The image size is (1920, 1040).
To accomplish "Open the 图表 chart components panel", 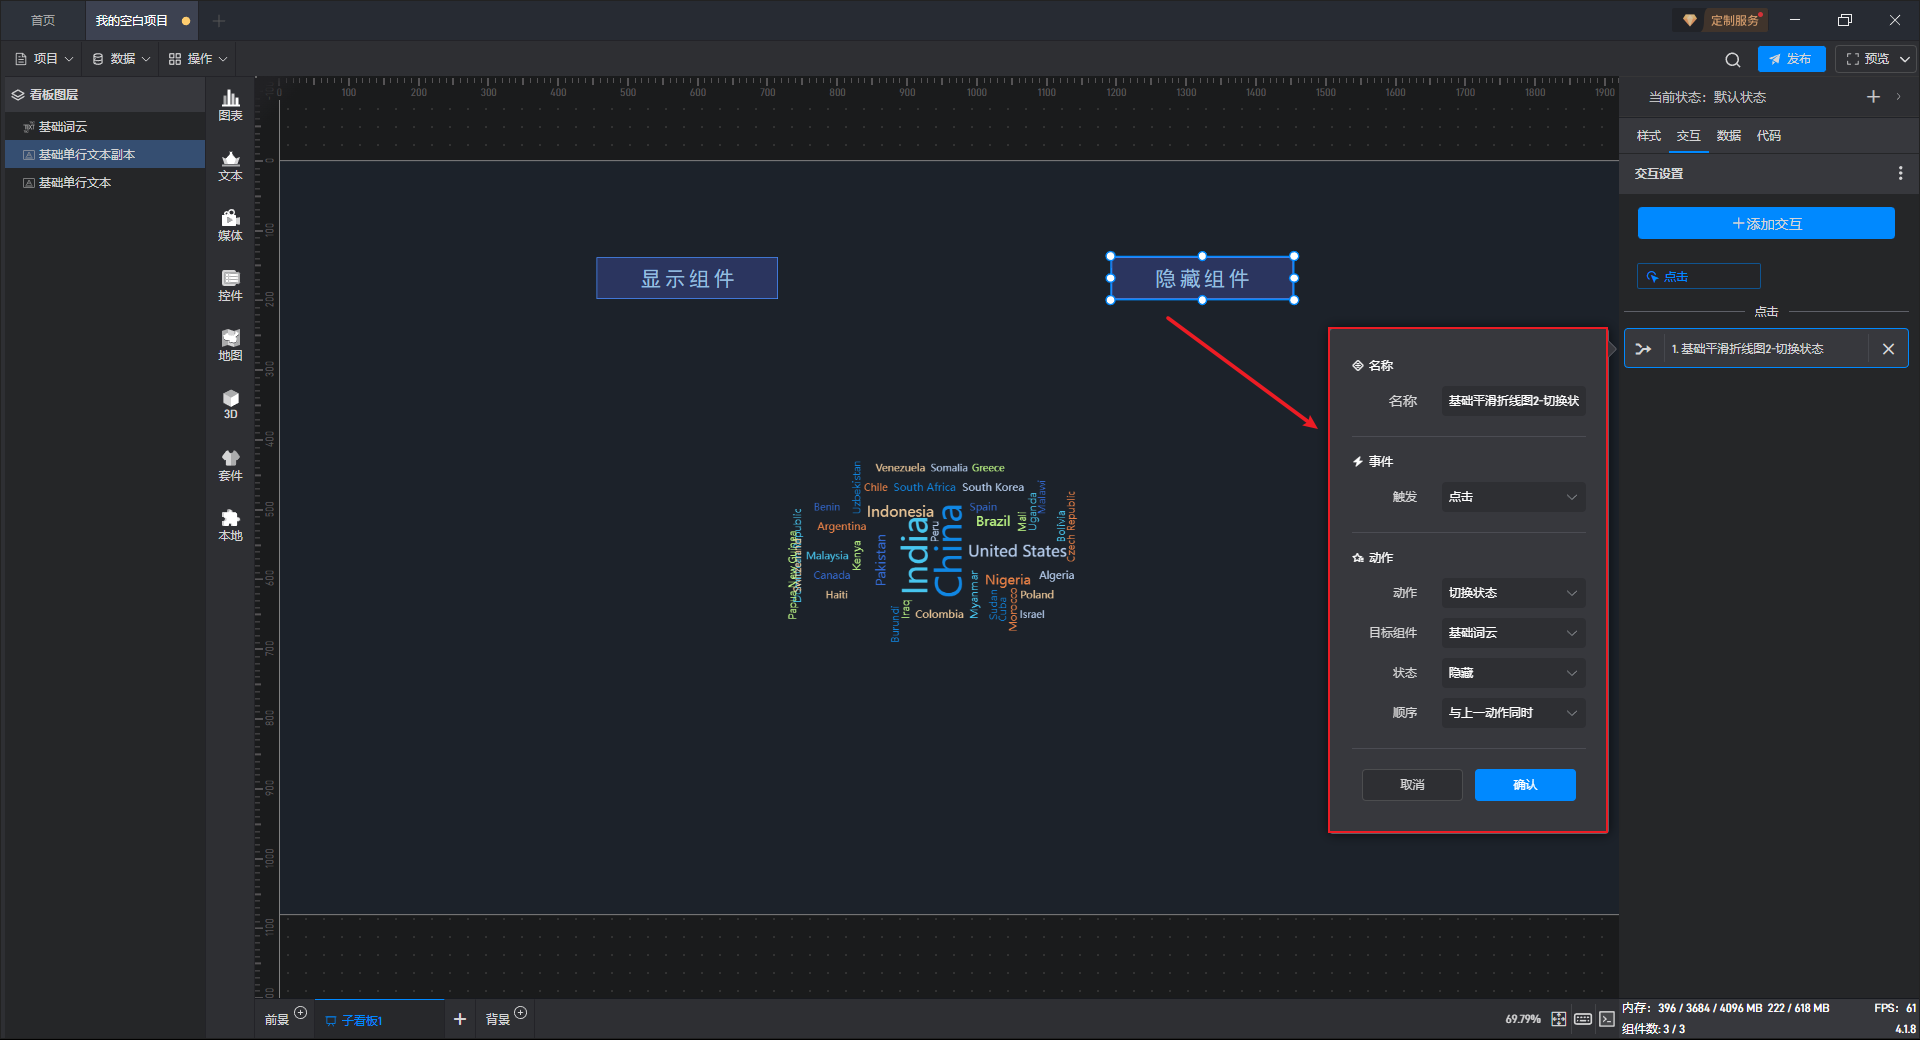I will coord(230,104).
